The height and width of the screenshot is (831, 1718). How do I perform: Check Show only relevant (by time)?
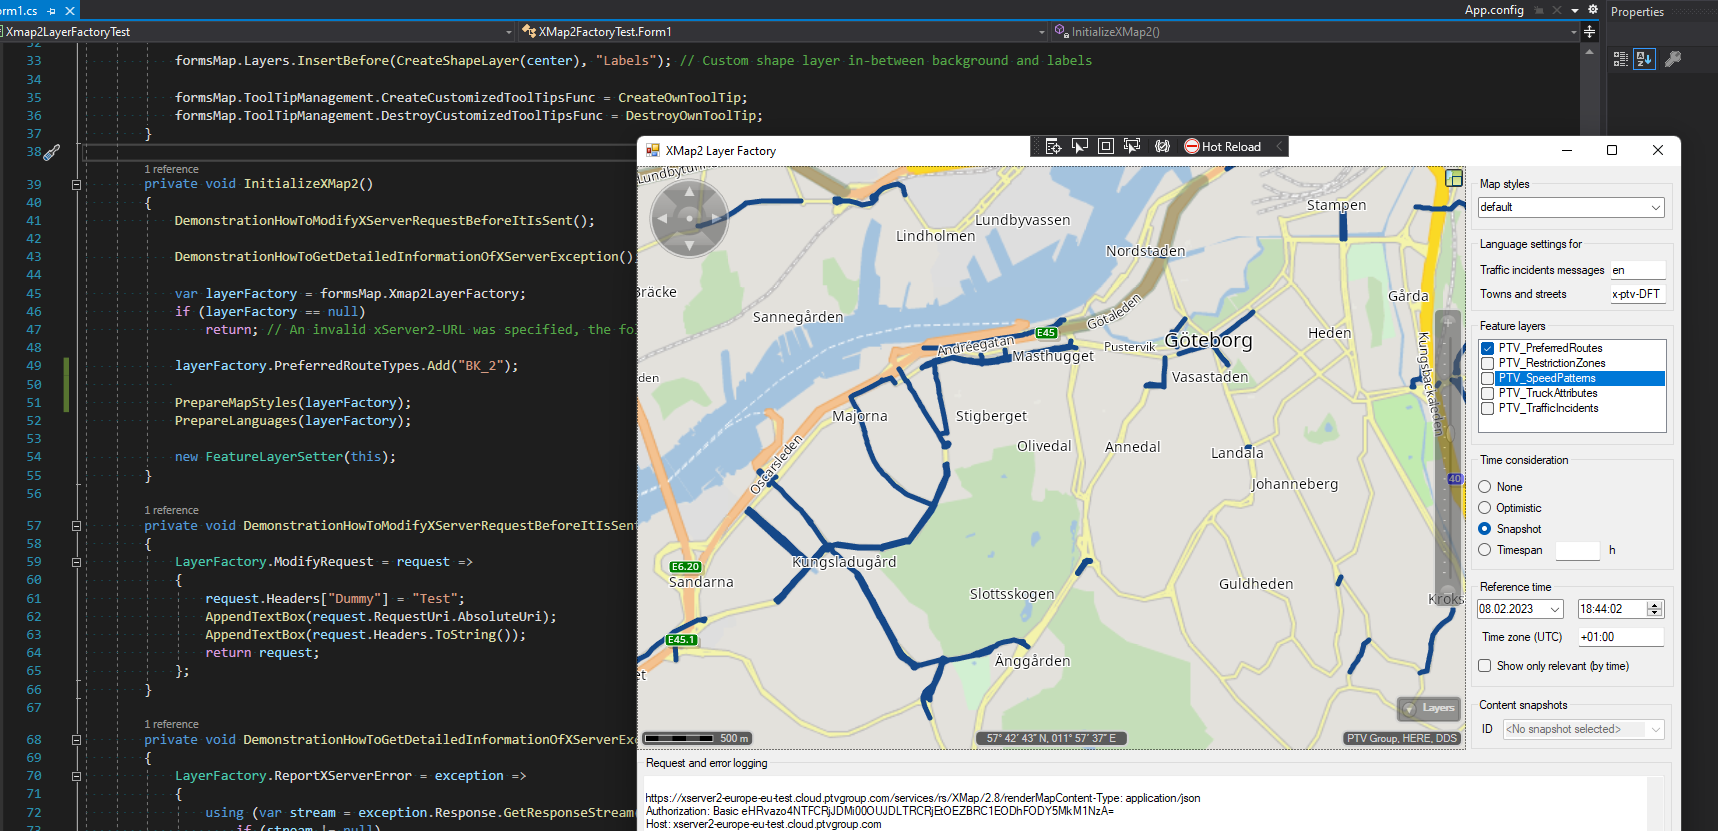pos(1485,666)
